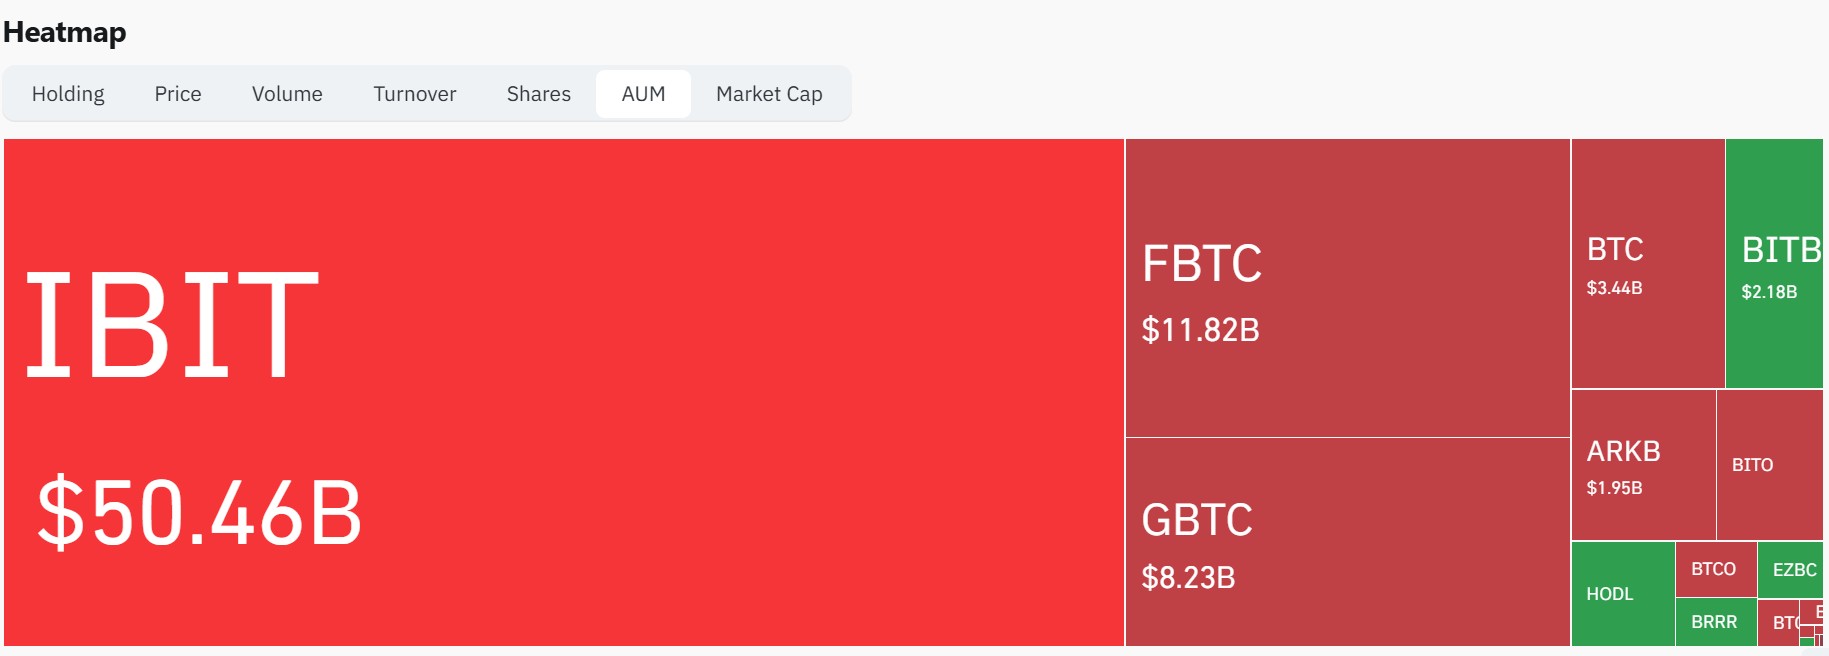1829x656 pixels.
Task: Switch to the Turnover tab
Action: point(415,94)
